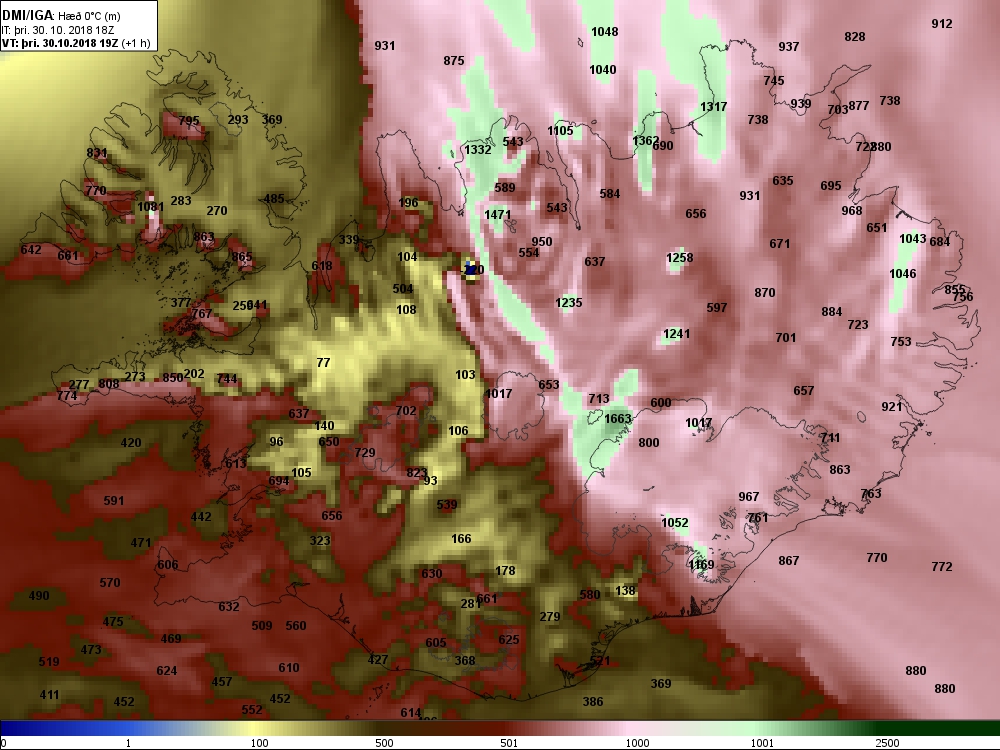The width and height of the screenshot is (1000, 750).
Task: Click the map value 795
Action: click(189, 121)
